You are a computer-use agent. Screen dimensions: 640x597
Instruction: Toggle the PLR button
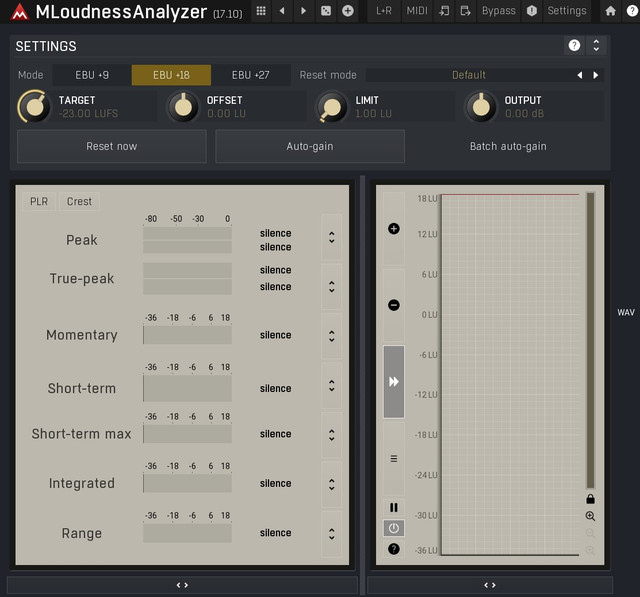[x=39, y=201]
